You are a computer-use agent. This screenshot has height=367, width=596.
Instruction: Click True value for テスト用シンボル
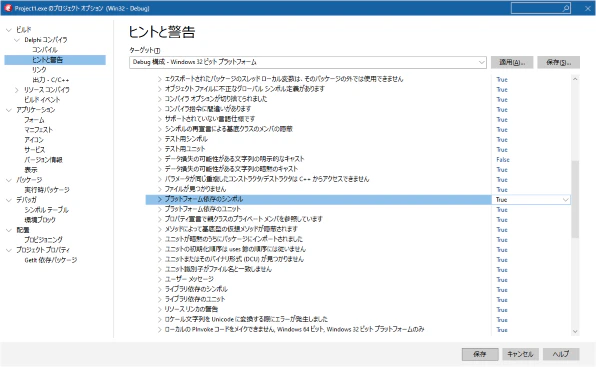pos(502,139)
